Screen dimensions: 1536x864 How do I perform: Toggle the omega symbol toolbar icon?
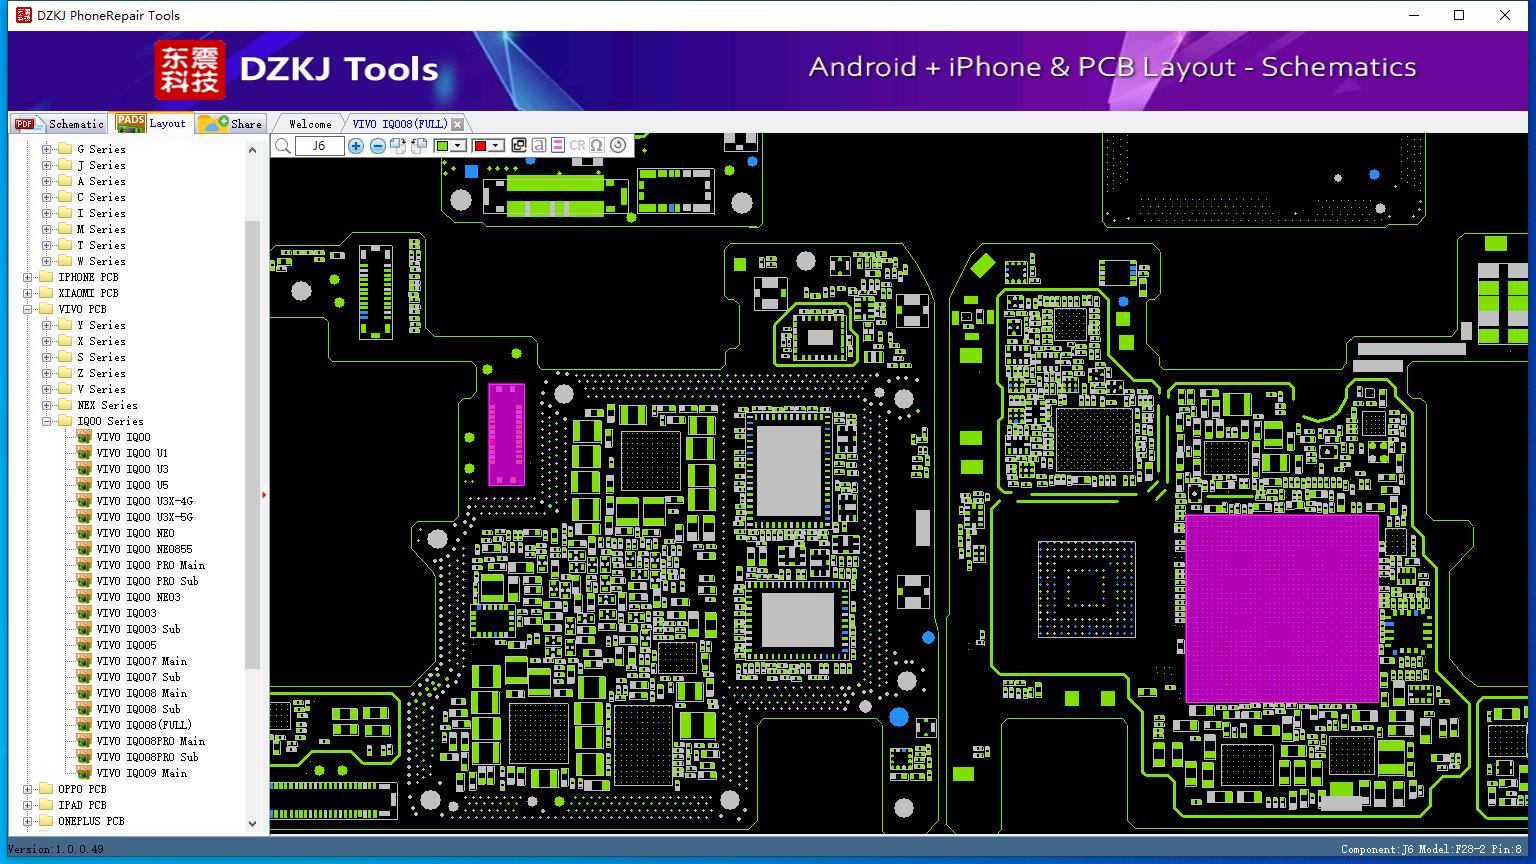tap(596, 146)
